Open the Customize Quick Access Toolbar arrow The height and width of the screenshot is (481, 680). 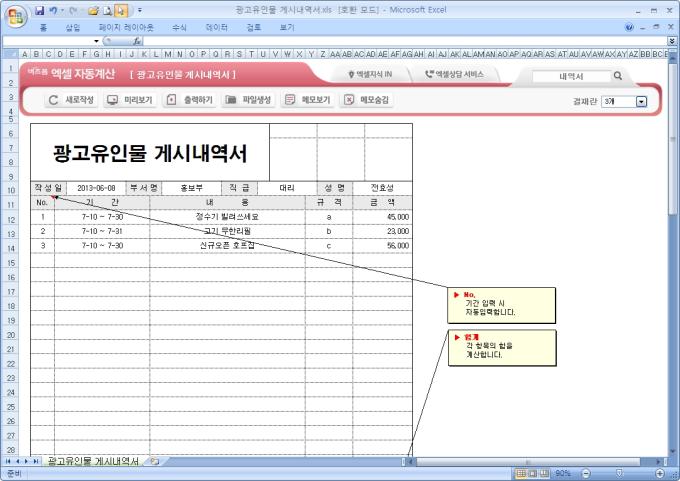pos(140,10)
